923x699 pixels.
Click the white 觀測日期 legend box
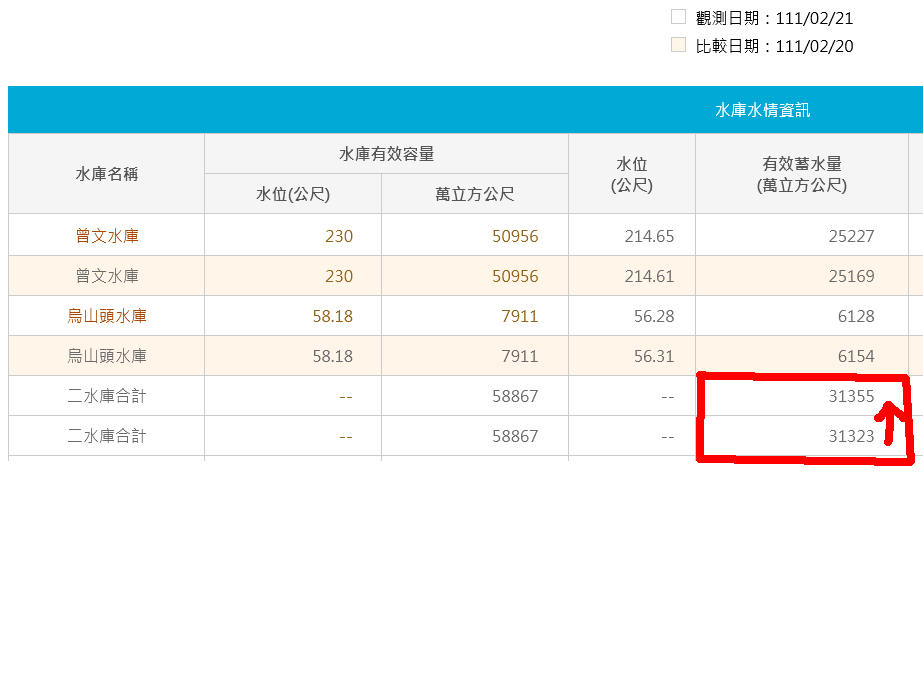(x=678, y=16)
